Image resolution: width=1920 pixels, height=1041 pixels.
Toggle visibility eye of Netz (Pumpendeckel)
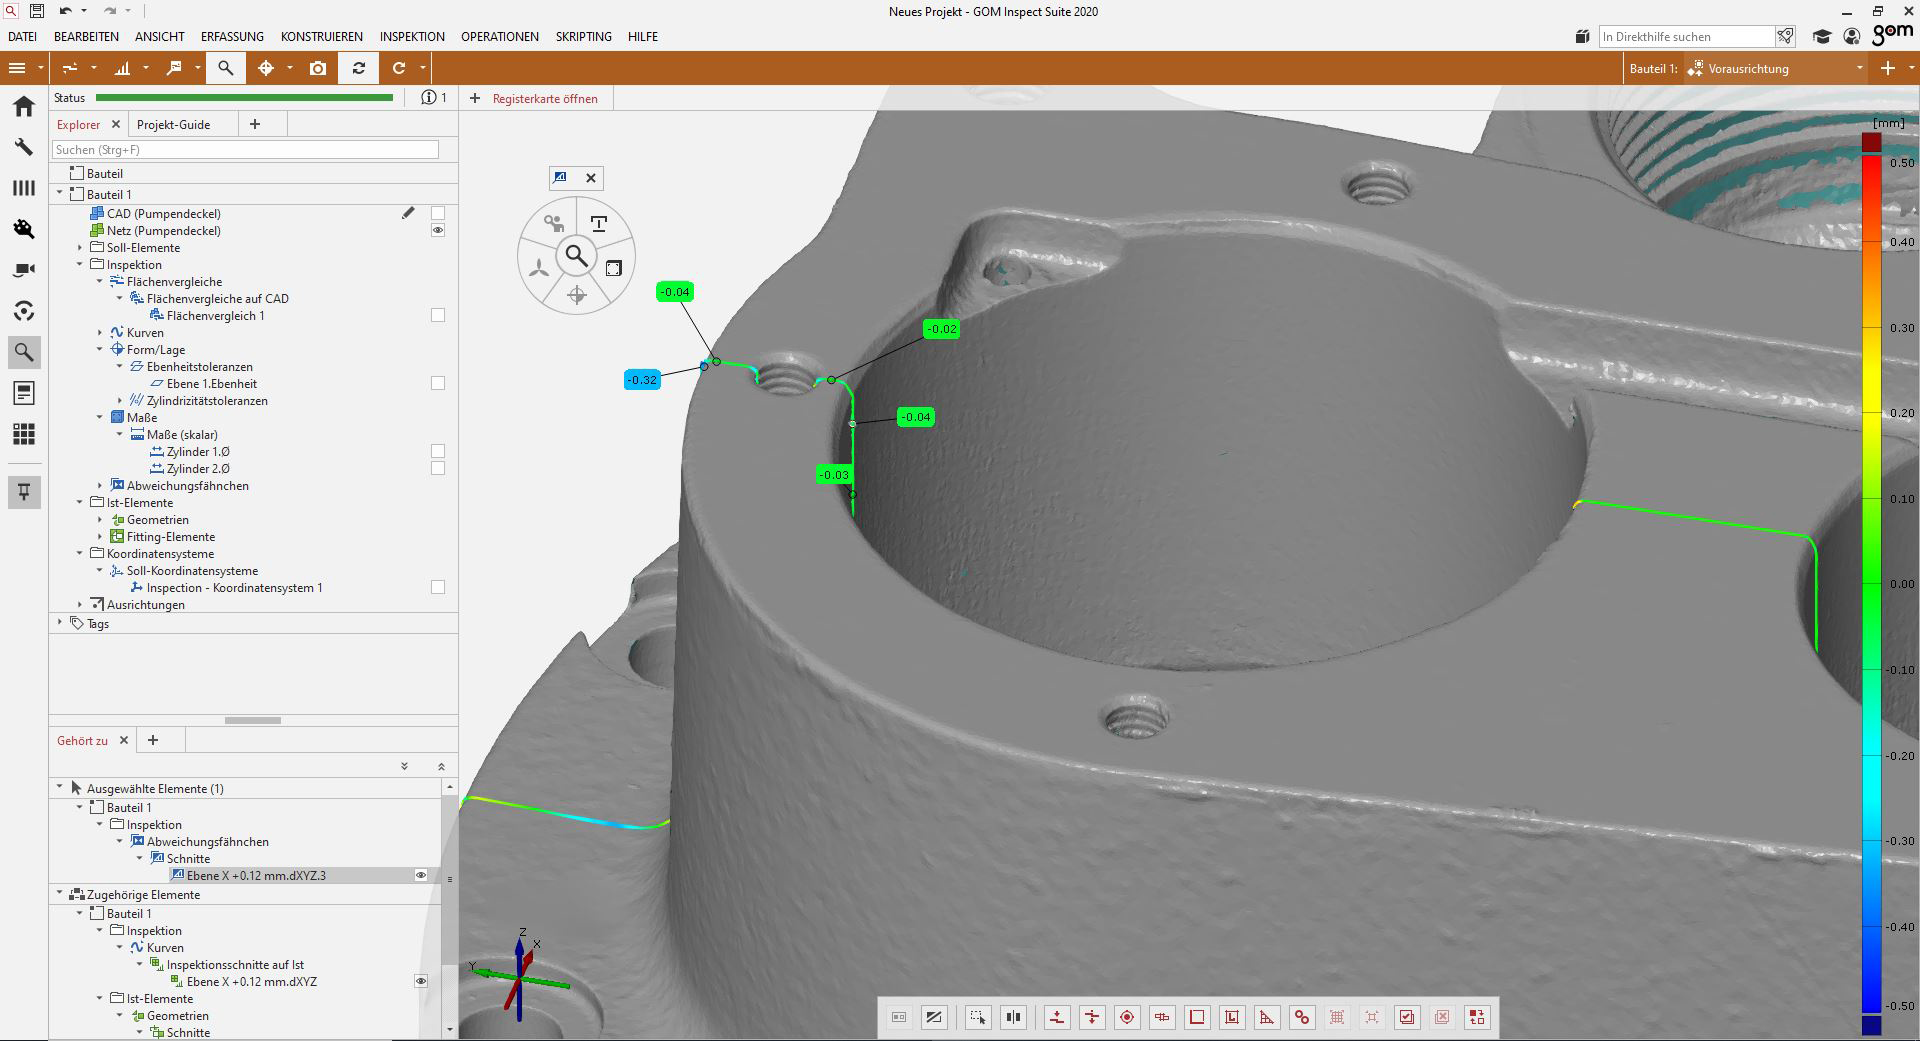coord(438,230)
